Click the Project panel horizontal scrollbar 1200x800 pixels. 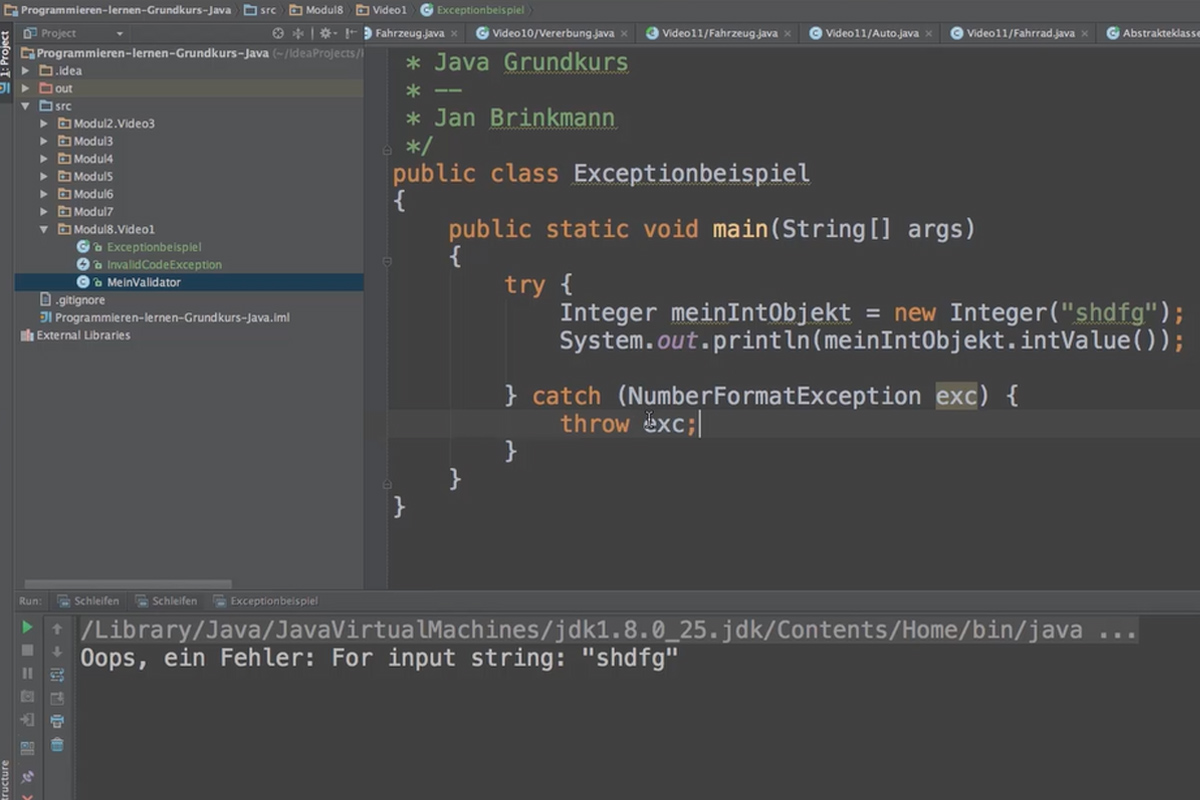pyautogui.click(x=128, y=584)
